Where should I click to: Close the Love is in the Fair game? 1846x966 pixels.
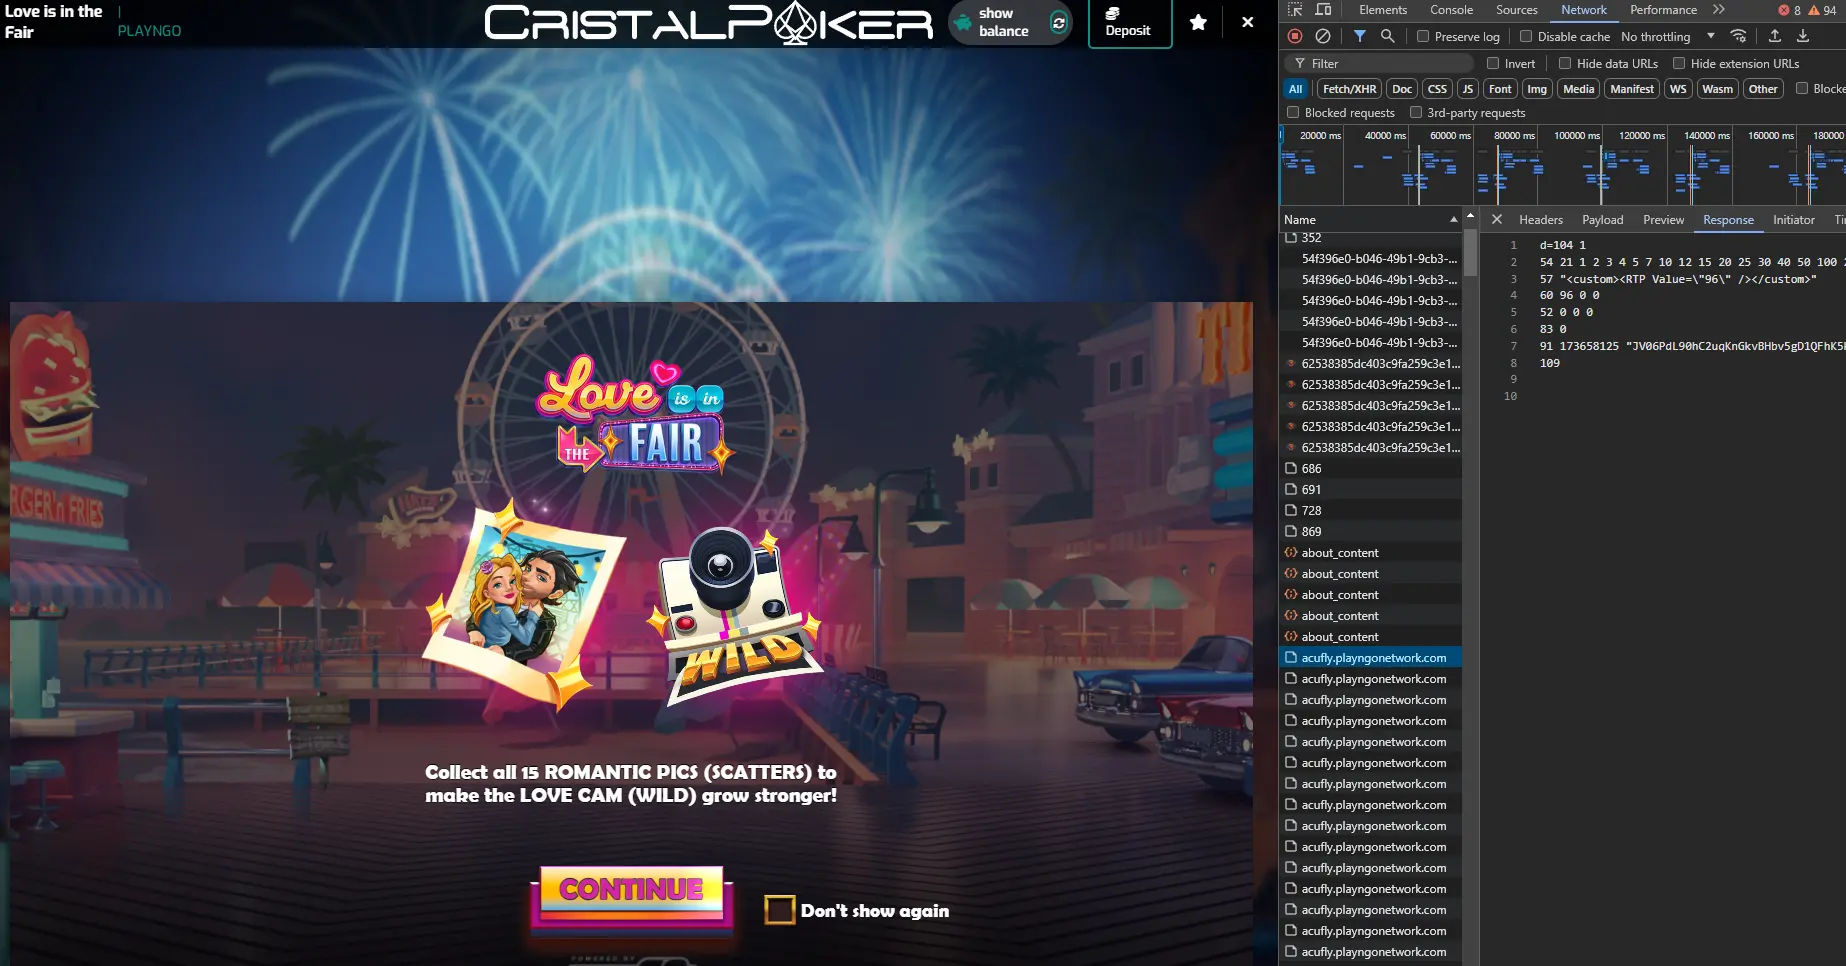[x=1248, y=22]
